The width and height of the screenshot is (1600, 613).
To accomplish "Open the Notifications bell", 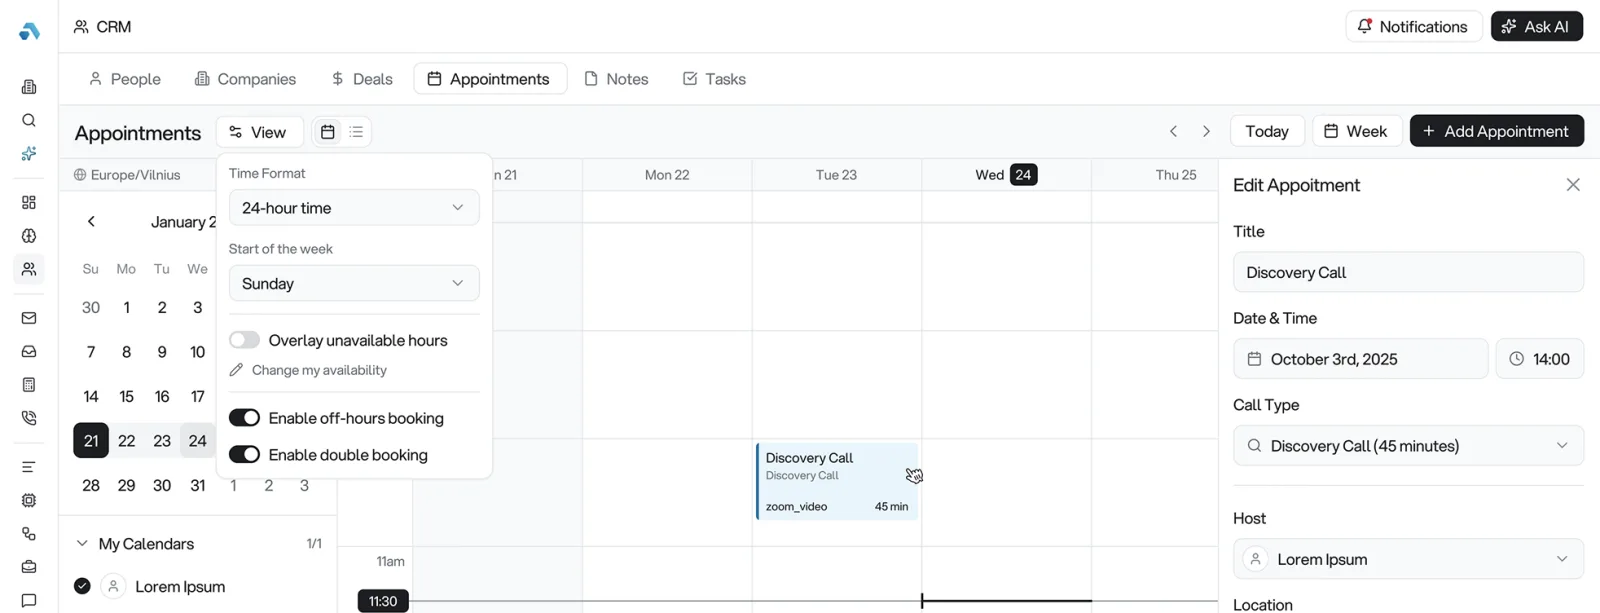I will 1413,26.
